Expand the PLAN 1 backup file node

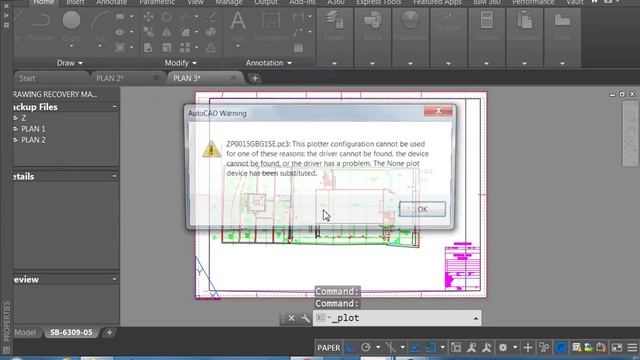tap(16, 129)
